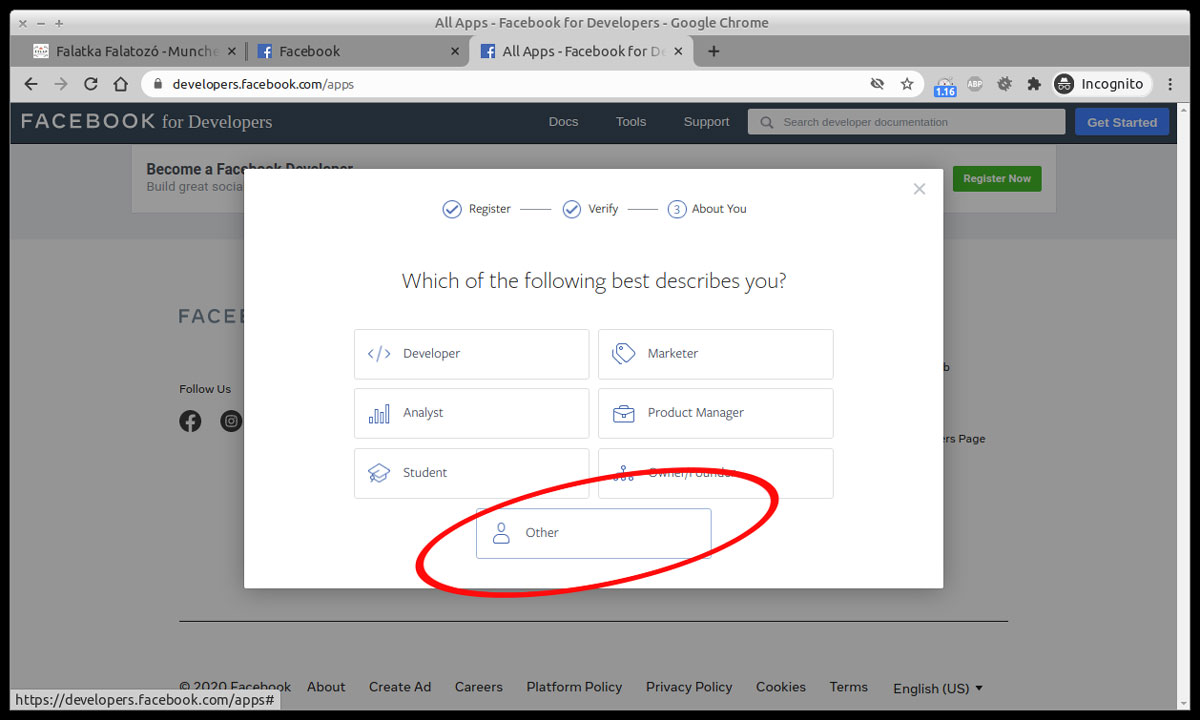
Task: Click the browser home icon
Action: 121,84
